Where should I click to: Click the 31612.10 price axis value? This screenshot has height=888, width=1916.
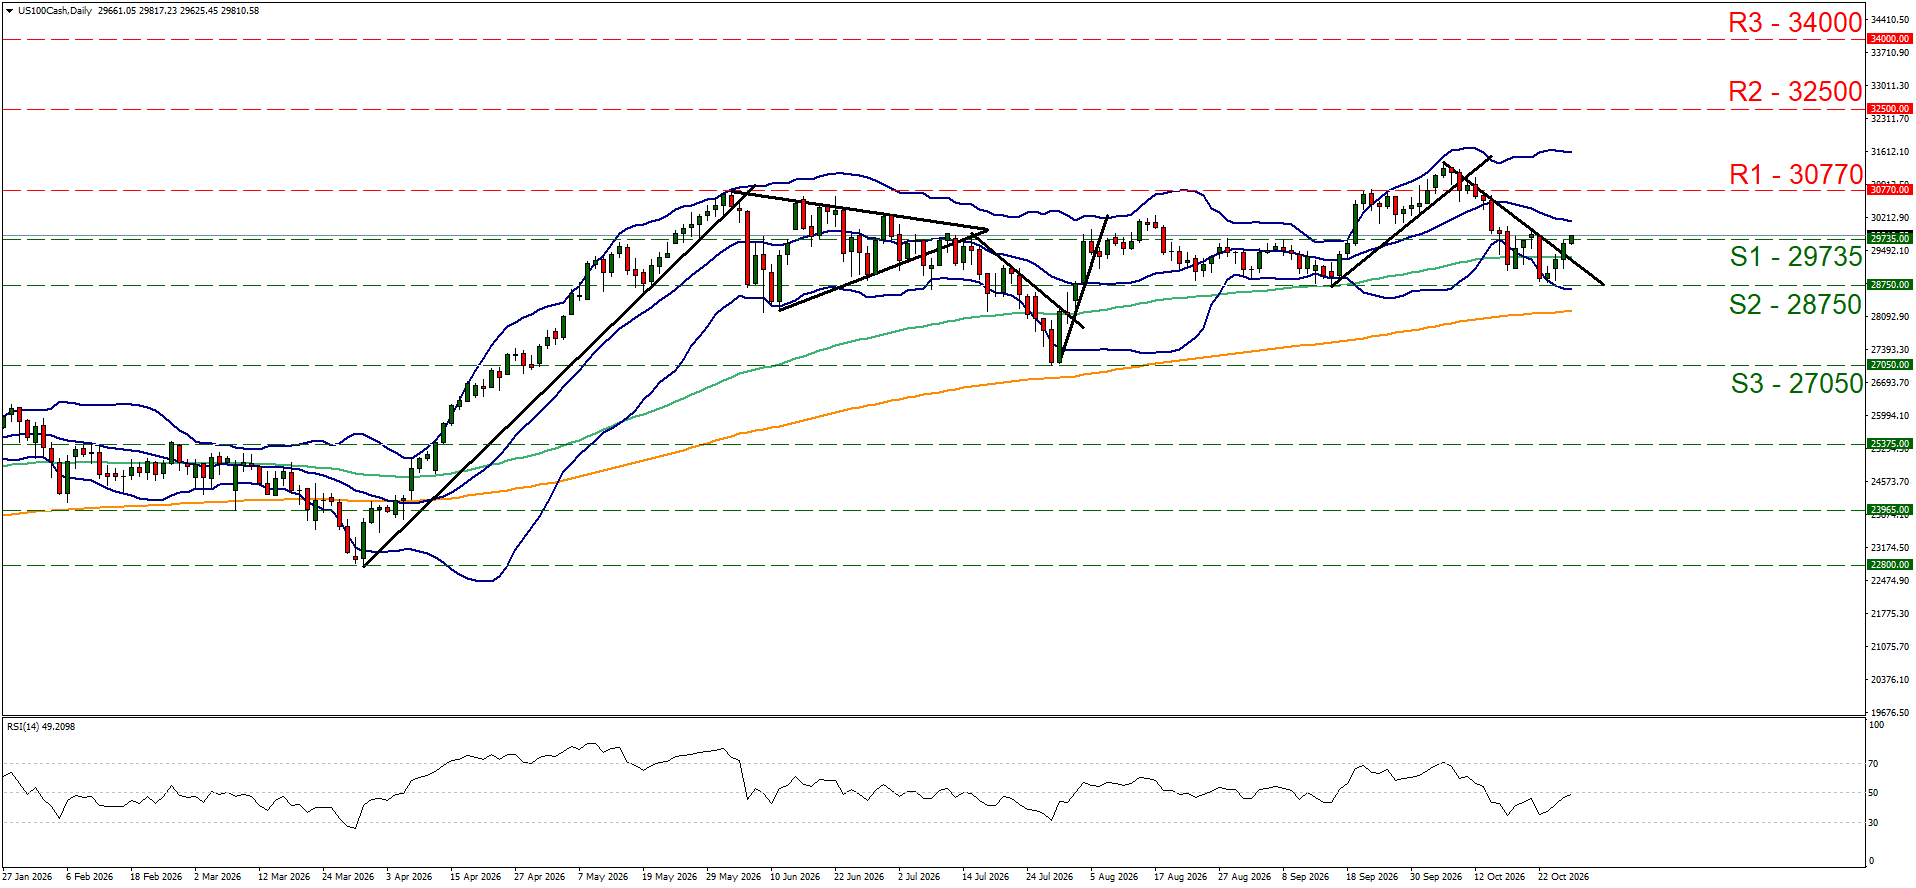(x=1890, y=152)
